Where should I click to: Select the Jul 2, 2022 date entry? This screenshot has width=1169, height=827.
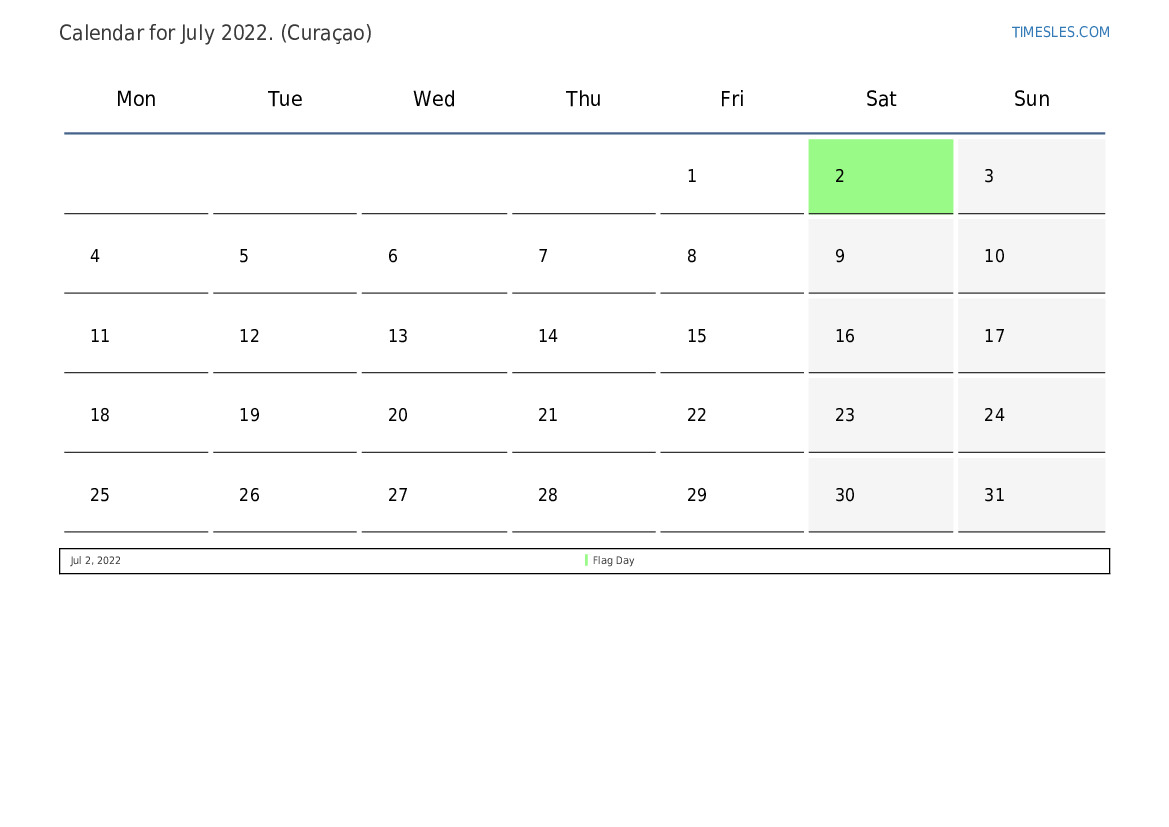95,560
